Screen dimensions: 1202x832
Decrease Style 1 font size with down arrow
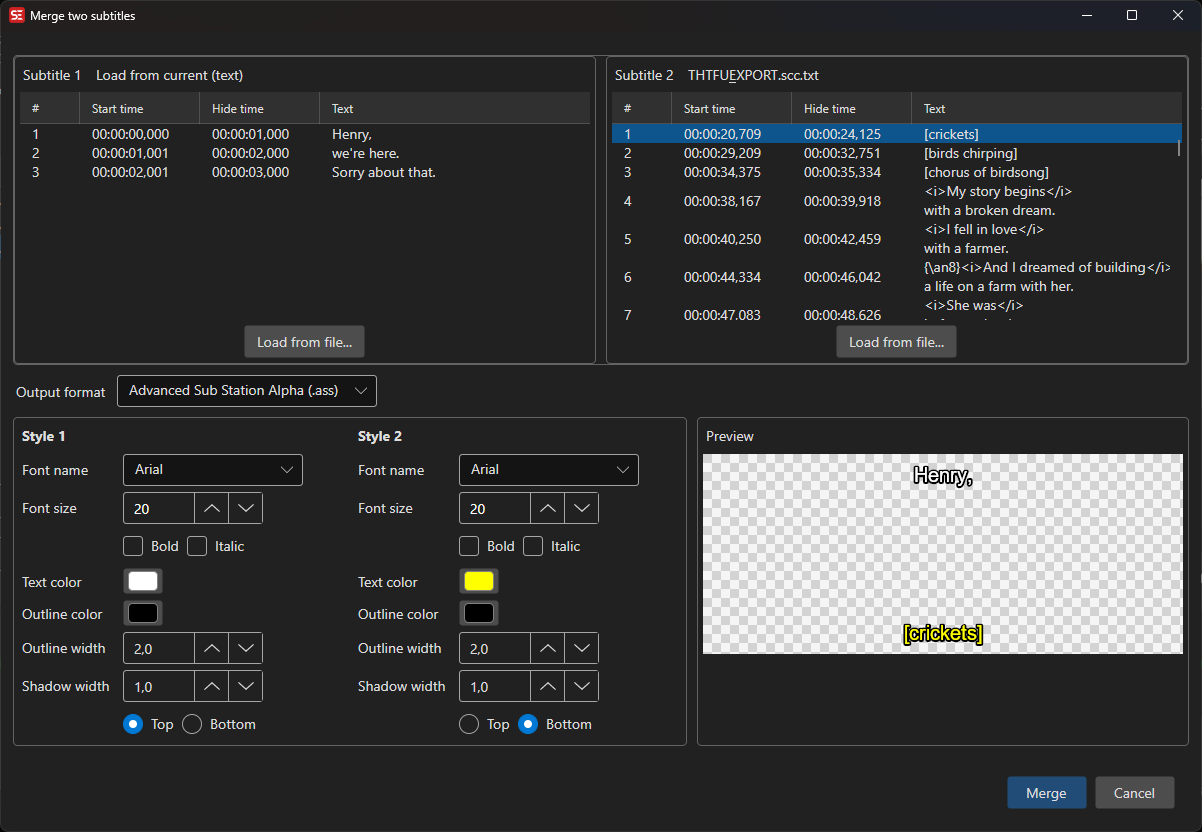[x=246, y=508]
